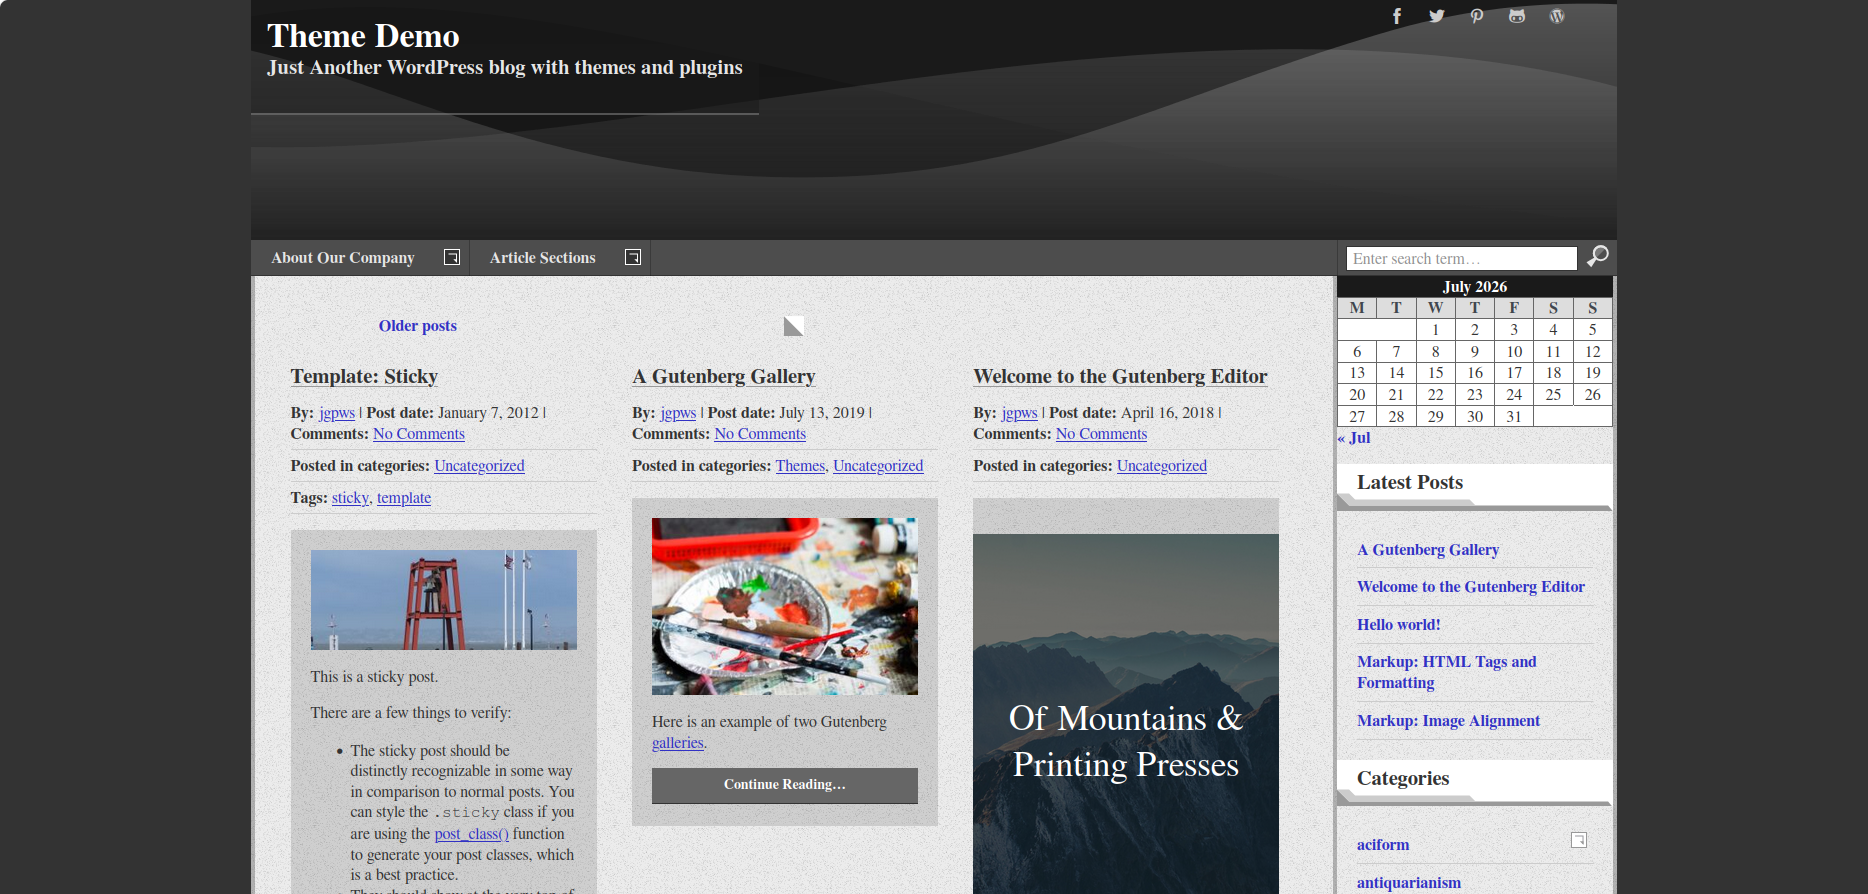Viewport: 1868px width, 894px height.
Task: Open No Comments link under Template: Sticky
Action: point(419,434)
